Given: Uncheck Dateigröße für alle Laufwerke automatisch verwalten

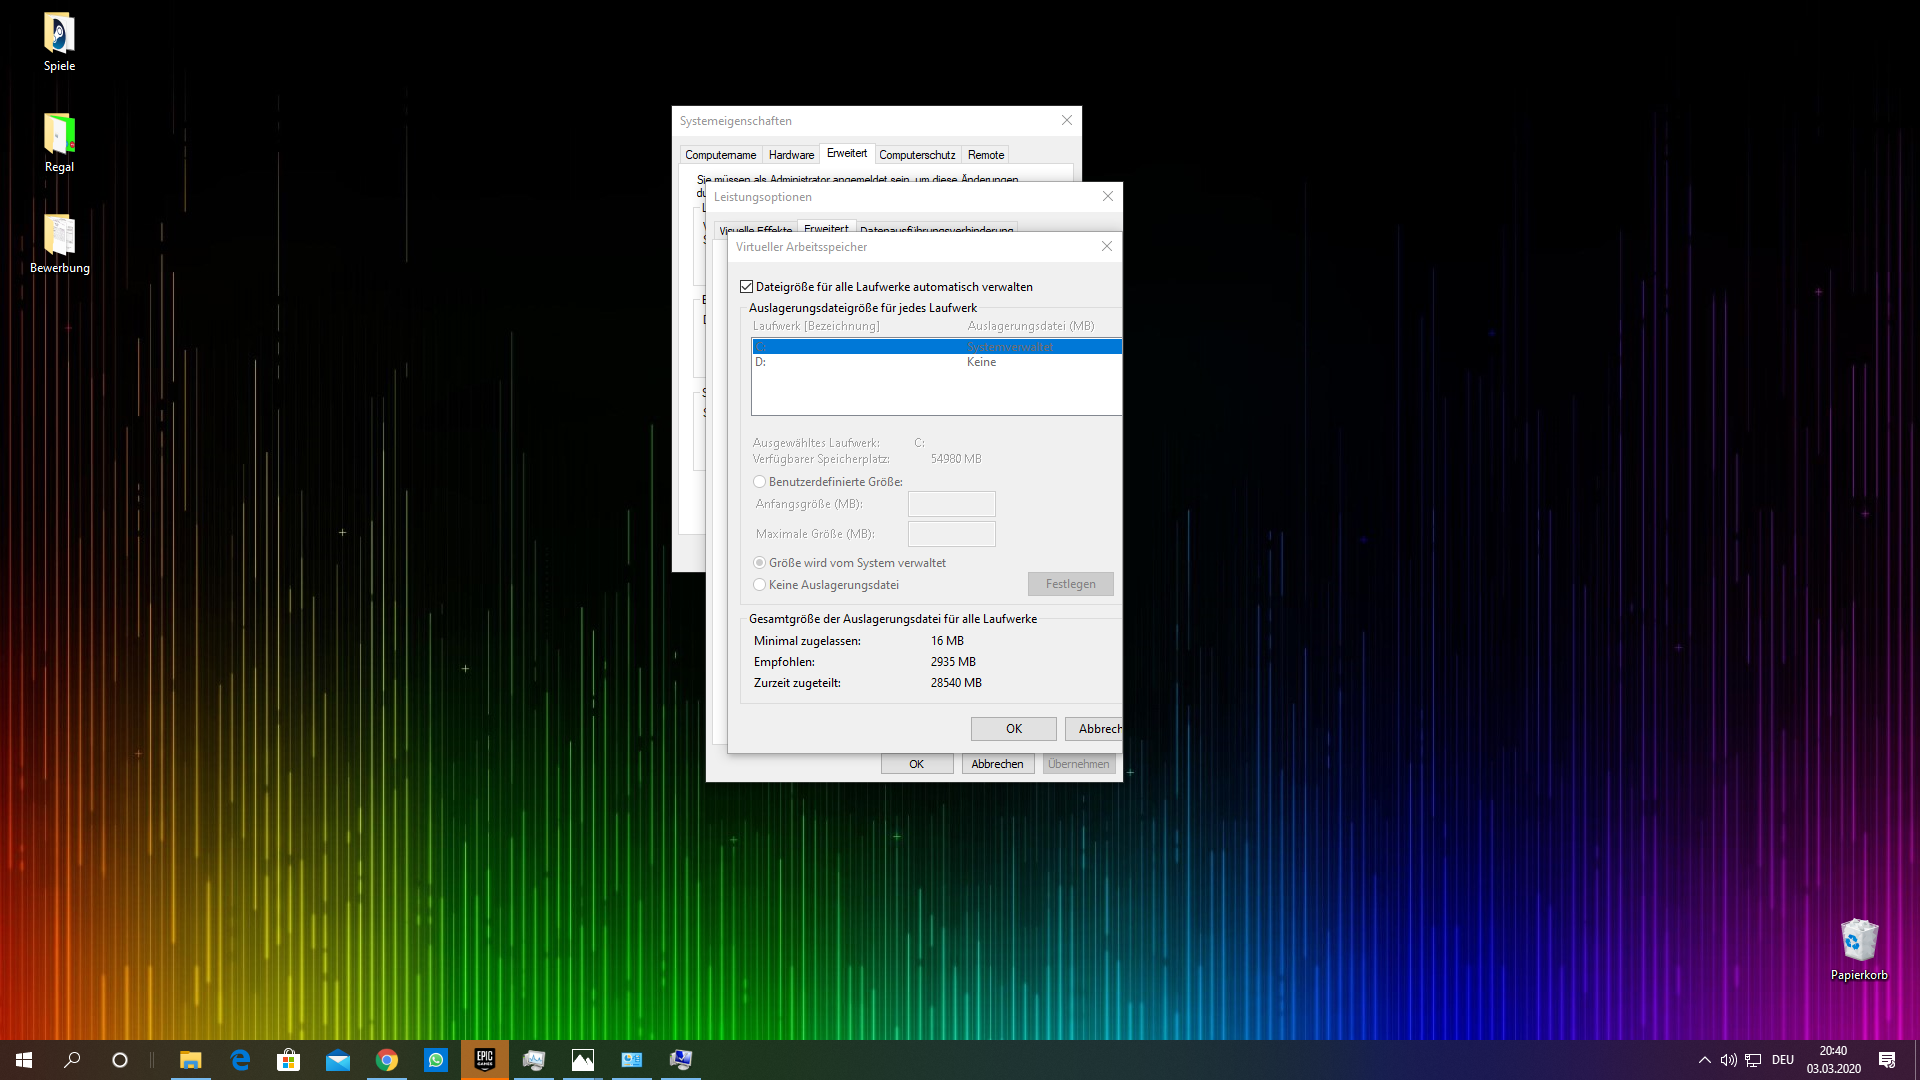Looking at the screenshot, I should [x=746, y=286].
